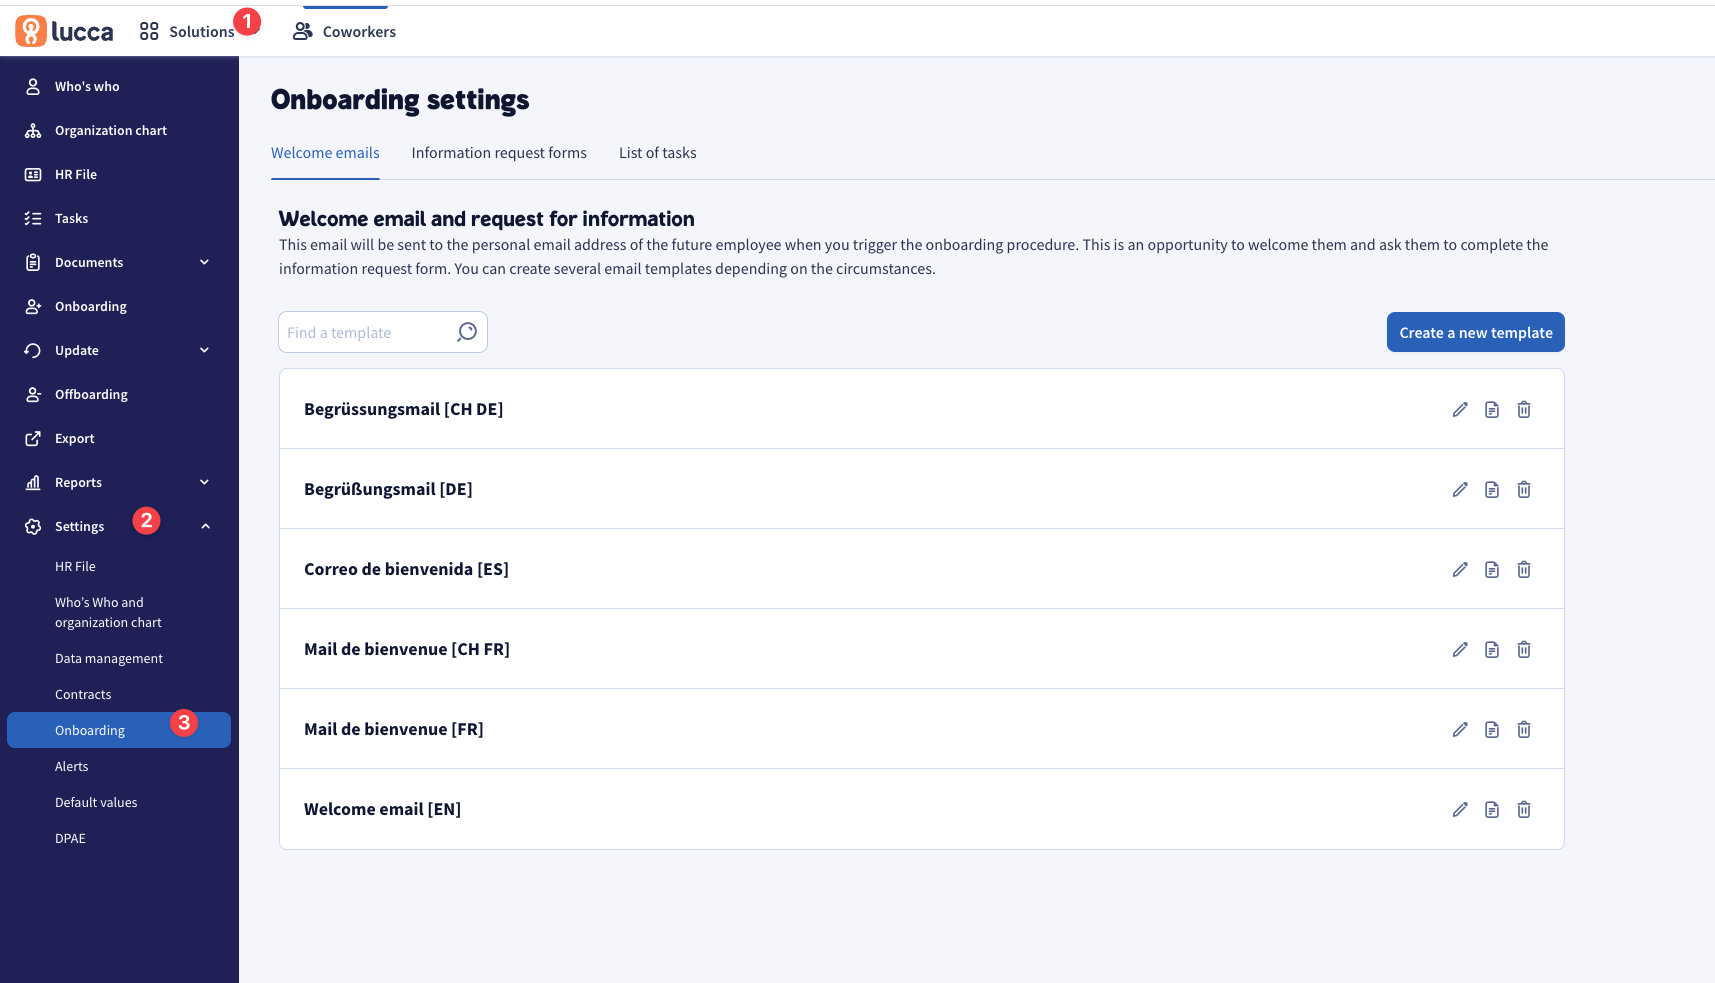Click the search magnifier icon
Viewport: 1715px width, 983px height.
click(x=467, y=332)
